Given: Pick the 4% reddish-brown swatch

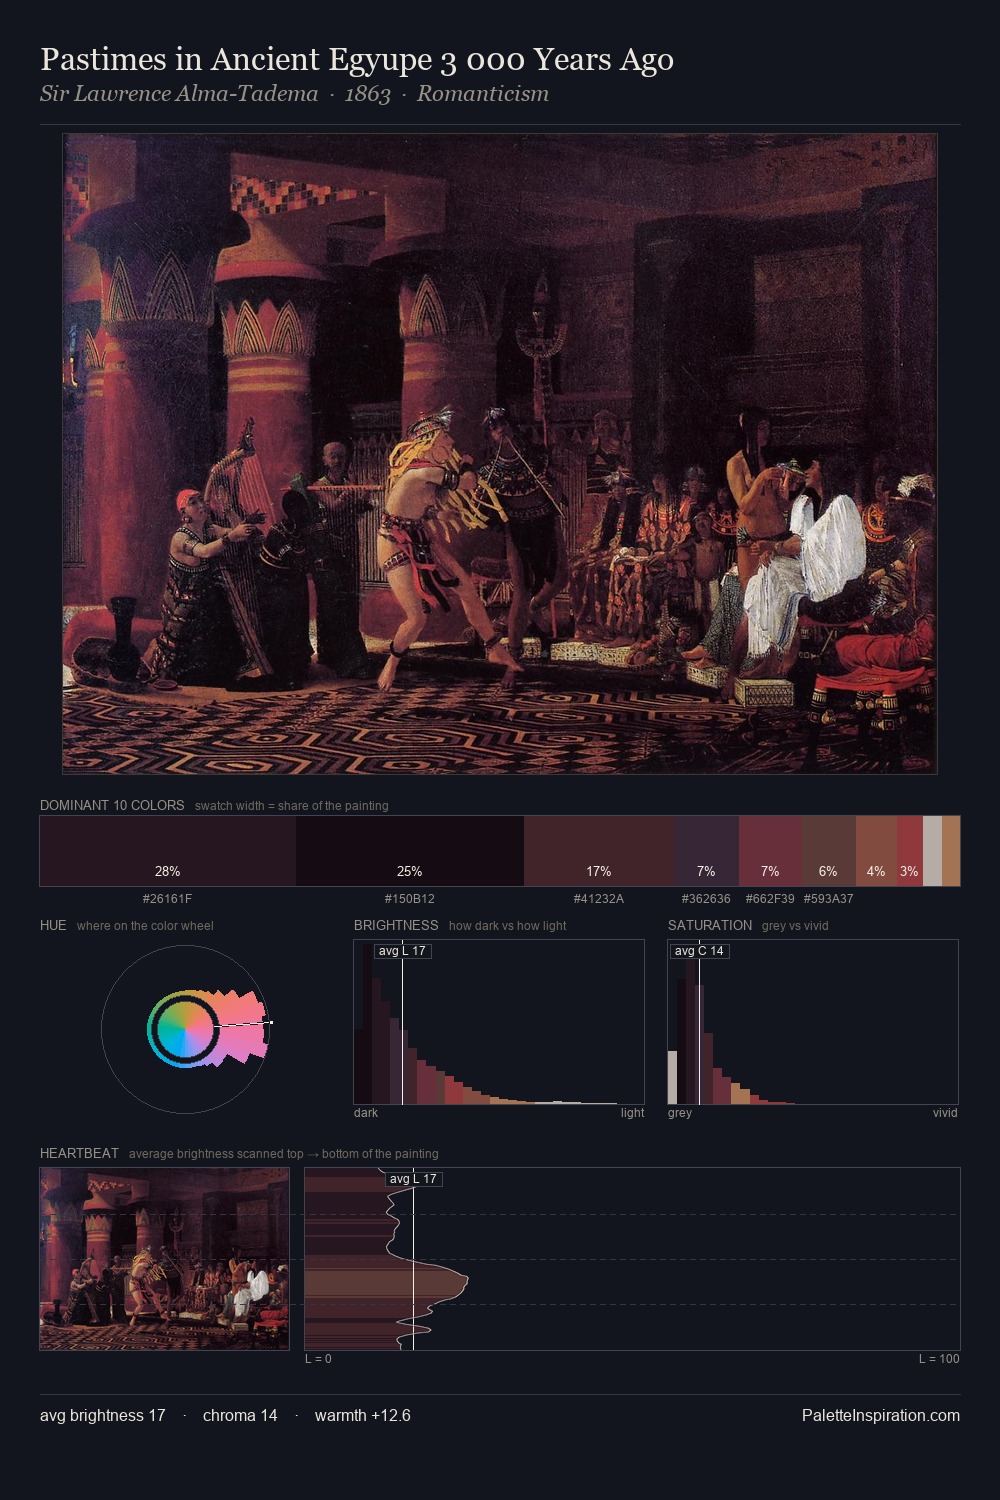Looking at the screenshot, I should click(876, 851).
